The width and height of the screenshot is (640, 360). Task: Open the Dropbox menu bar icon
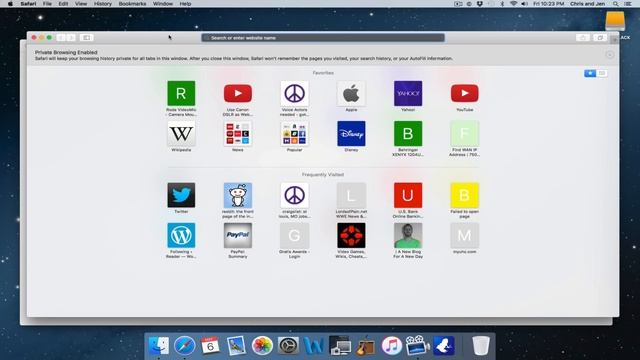coord(480,4)
